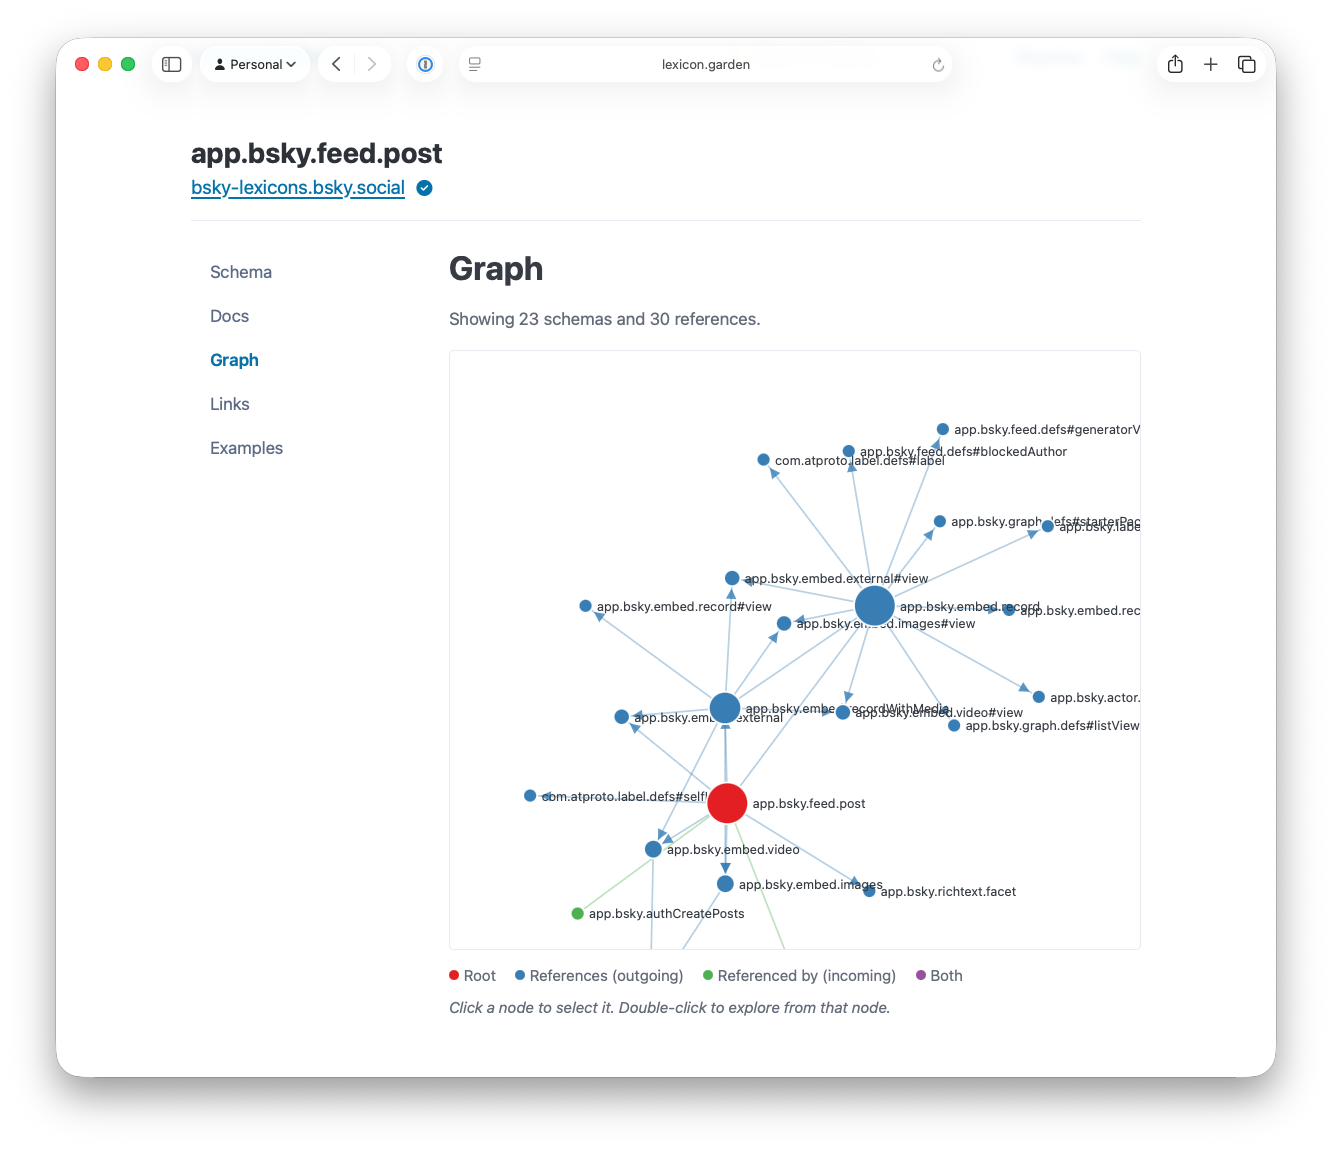Open the Personal profile dropdown

point(256,65)
